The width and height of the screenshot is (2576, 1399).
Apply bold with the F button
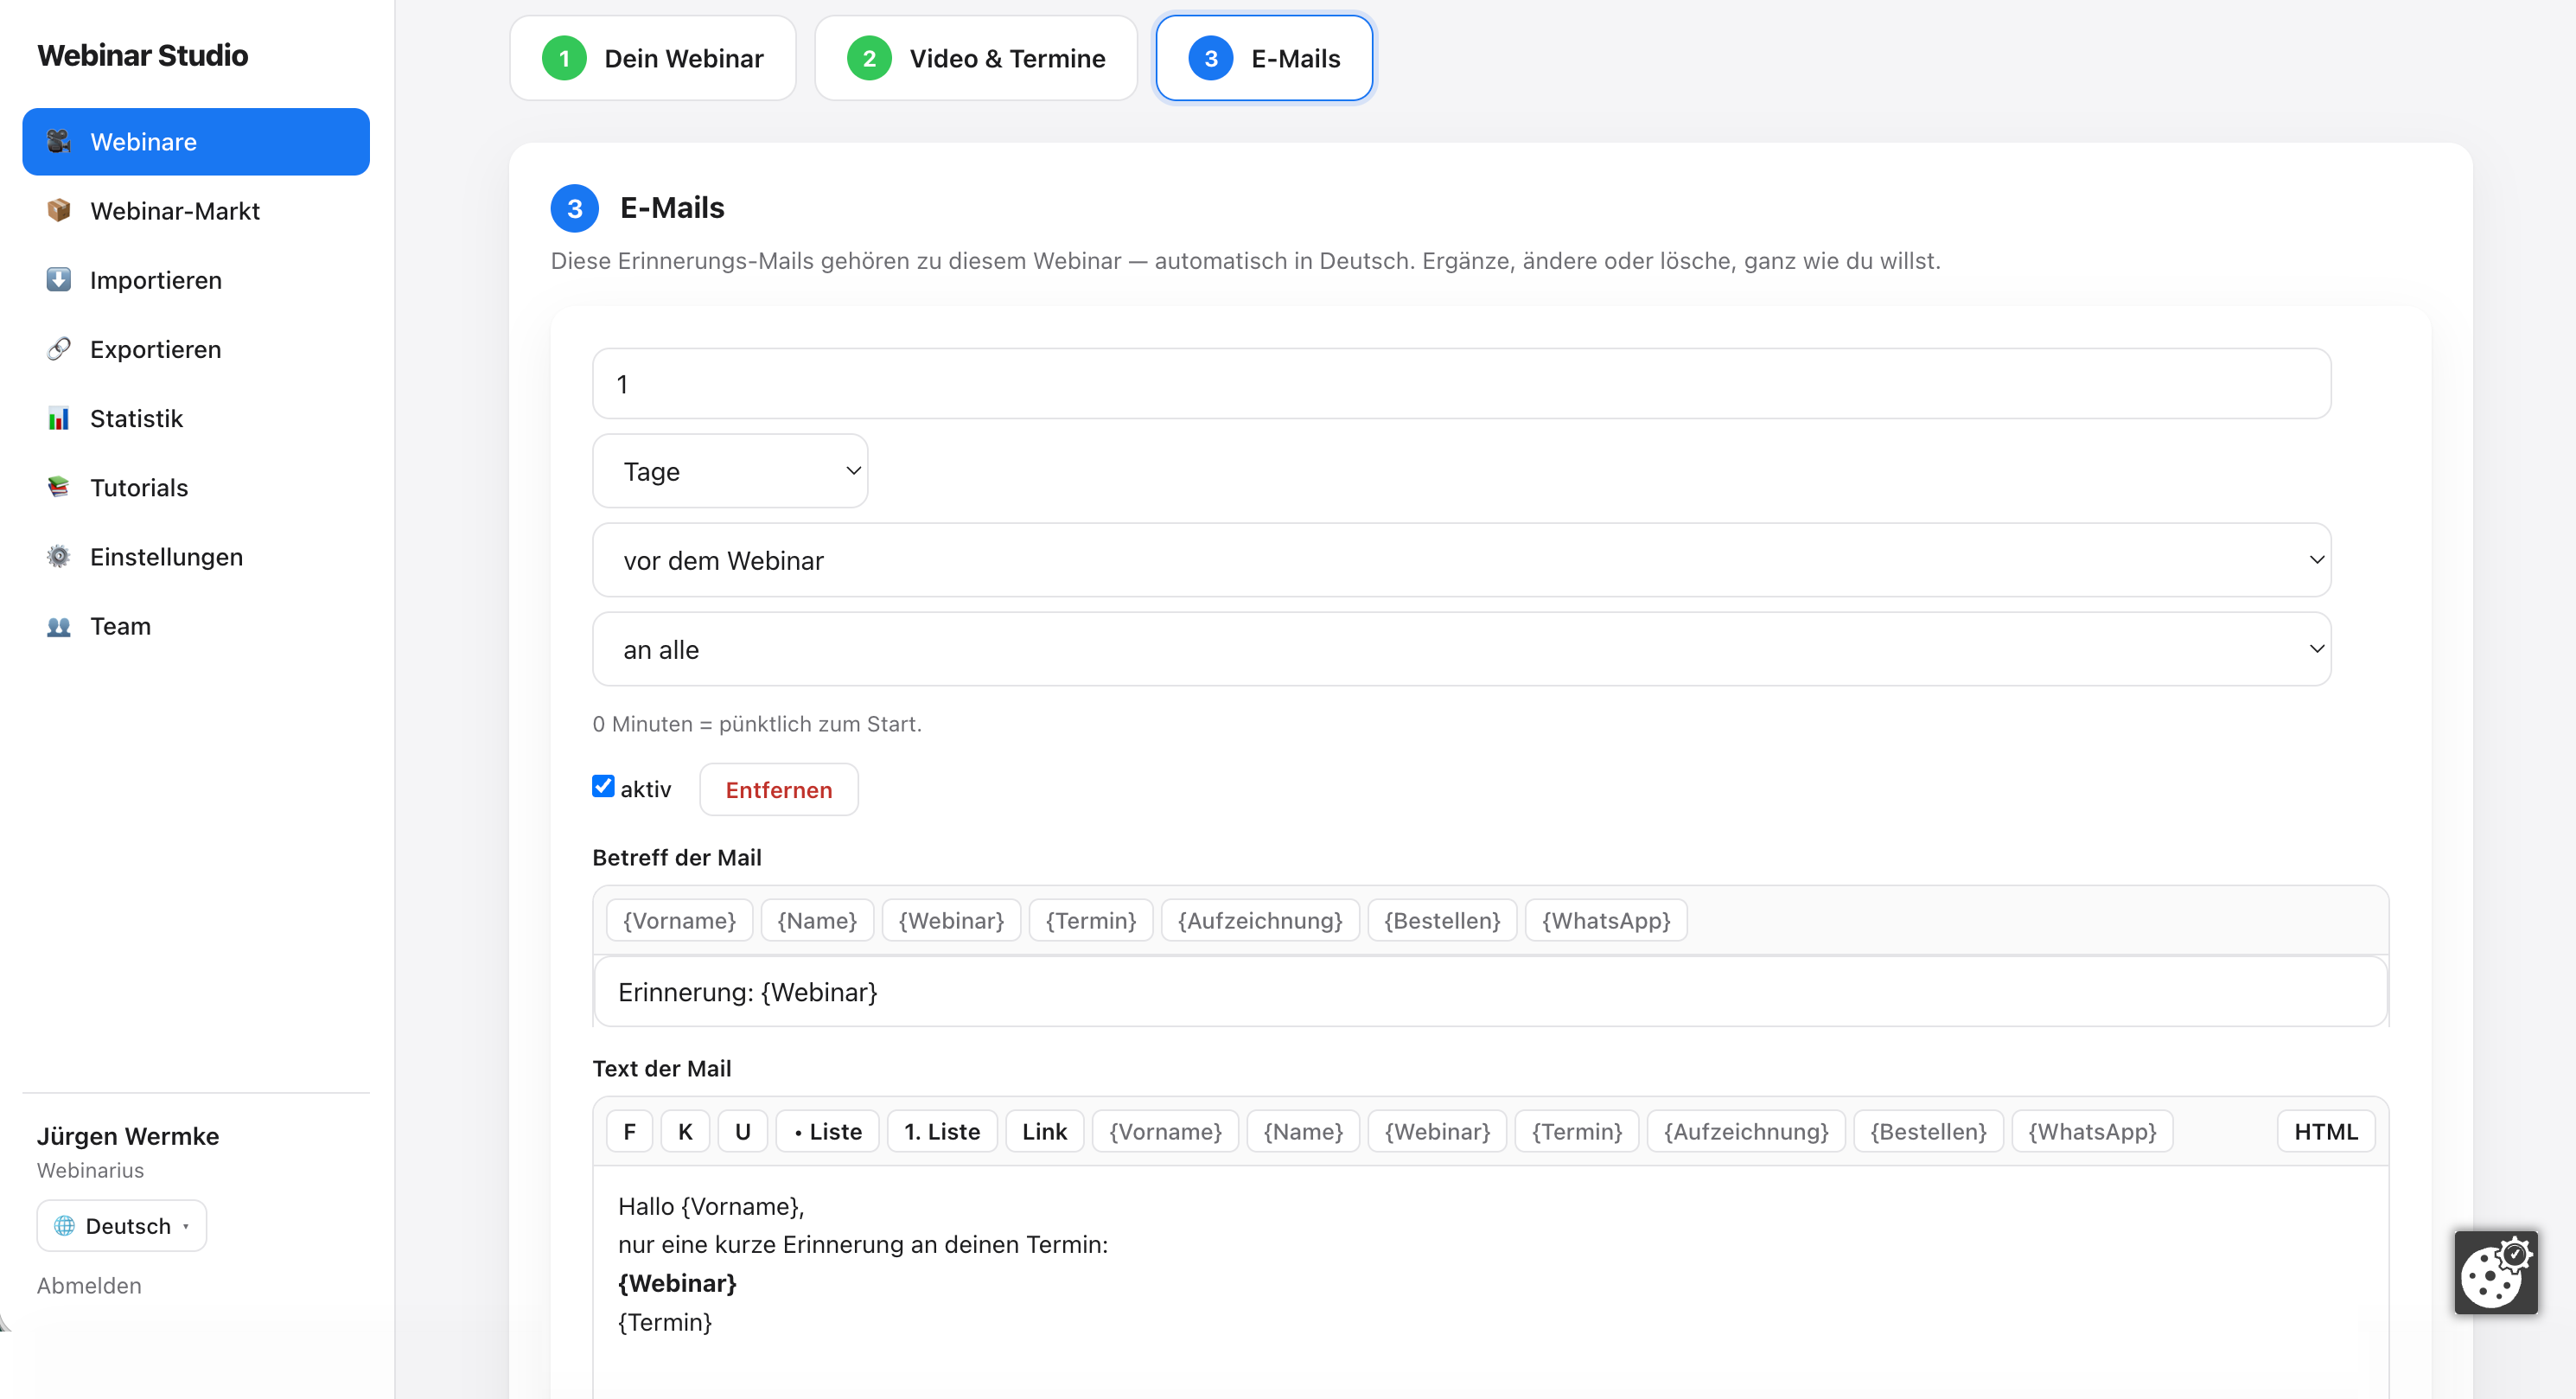pos(629,1131)
